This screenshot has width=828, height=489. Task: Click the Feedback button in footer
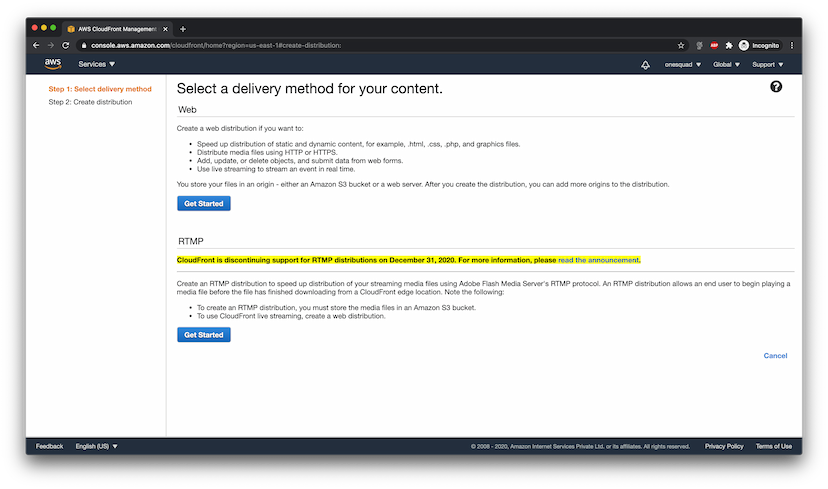[x=50, y=446]
